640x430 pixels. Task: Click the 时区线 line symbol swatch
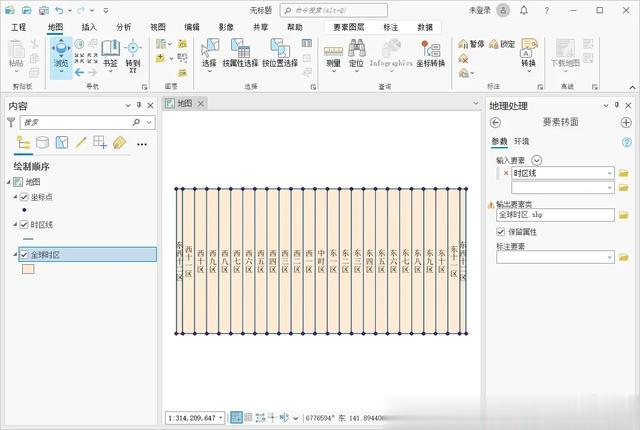pos(28,239)
